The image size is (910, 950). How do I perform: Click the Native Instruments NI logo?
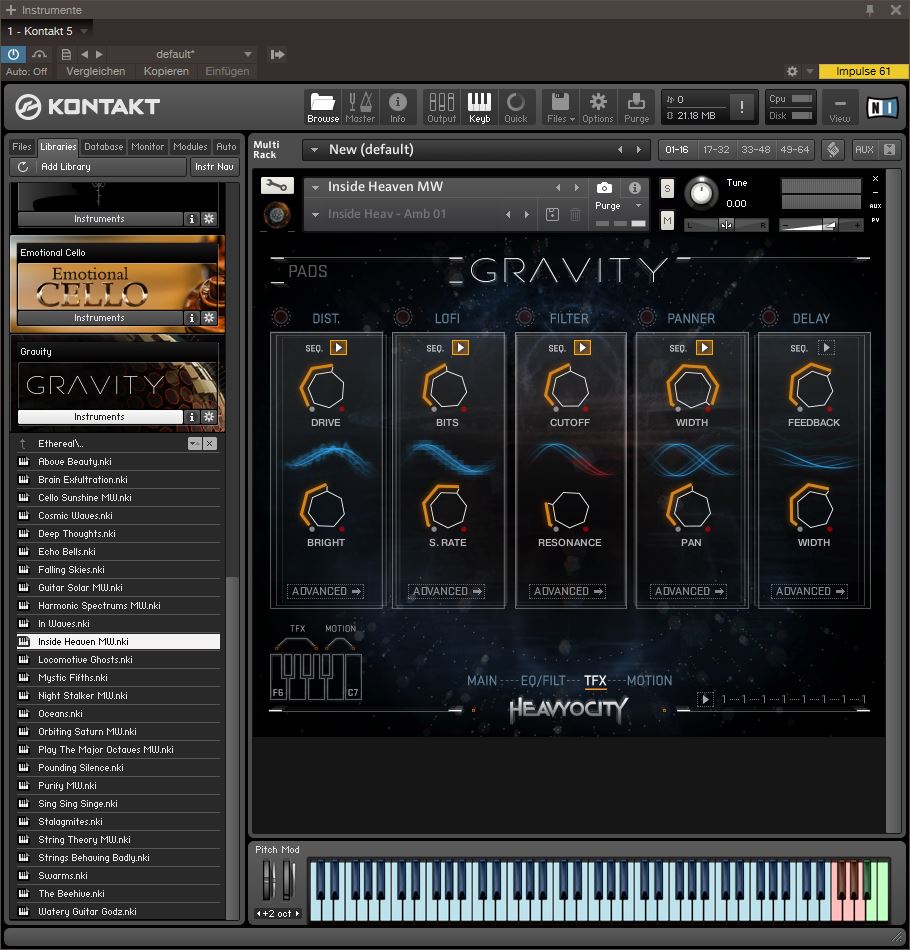pyautogui.click(x=882, y=107)
